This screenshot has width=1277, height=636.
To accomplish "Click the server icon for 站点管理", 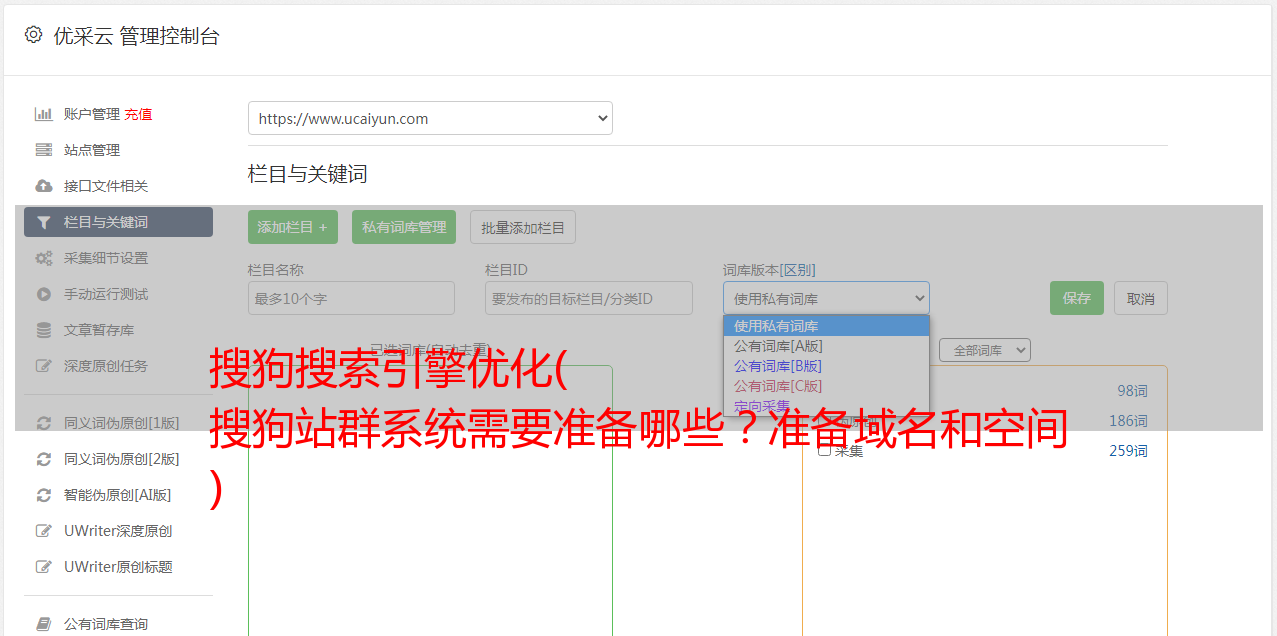I will pos(44,150).
